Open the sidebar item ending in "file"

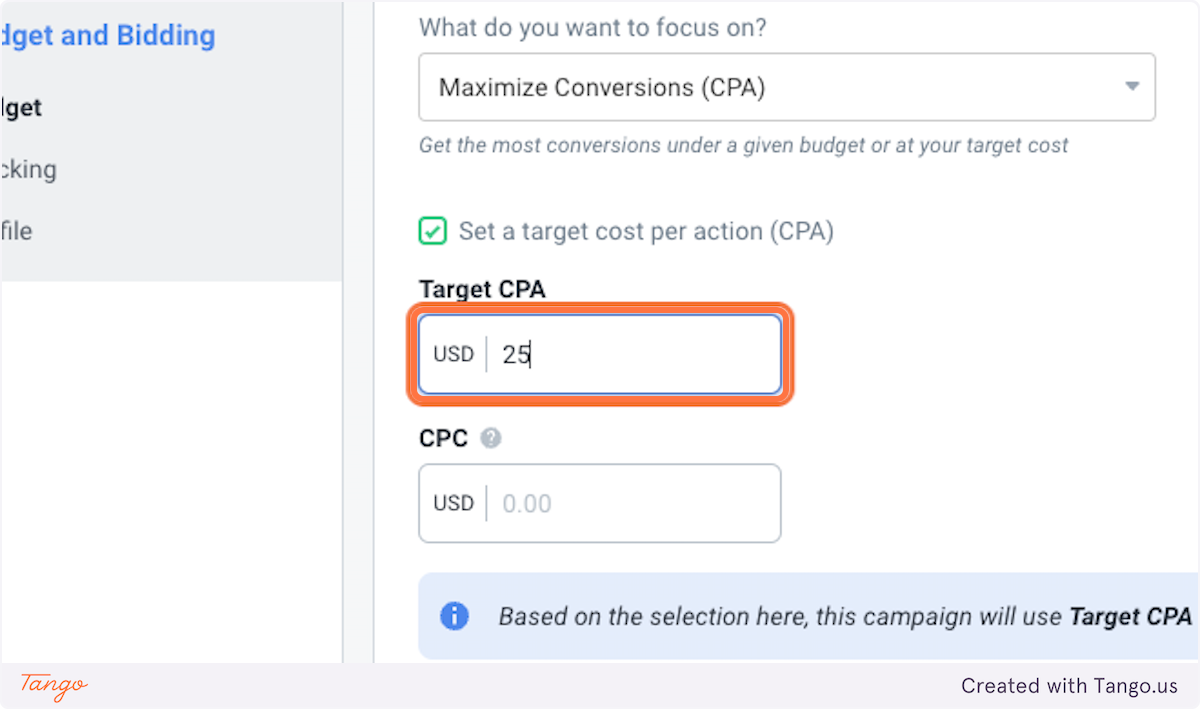point(17,231)
